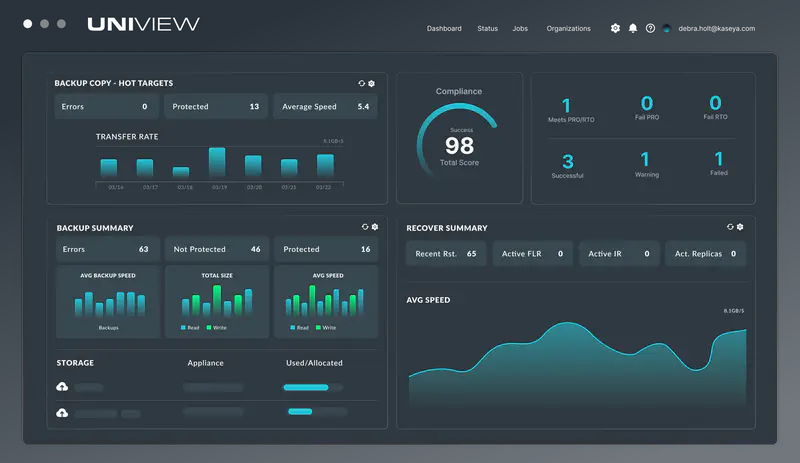Screen dimensions: 800x463
Task: Refresh the Recover Summary panel
Action: tap(730, 227)
